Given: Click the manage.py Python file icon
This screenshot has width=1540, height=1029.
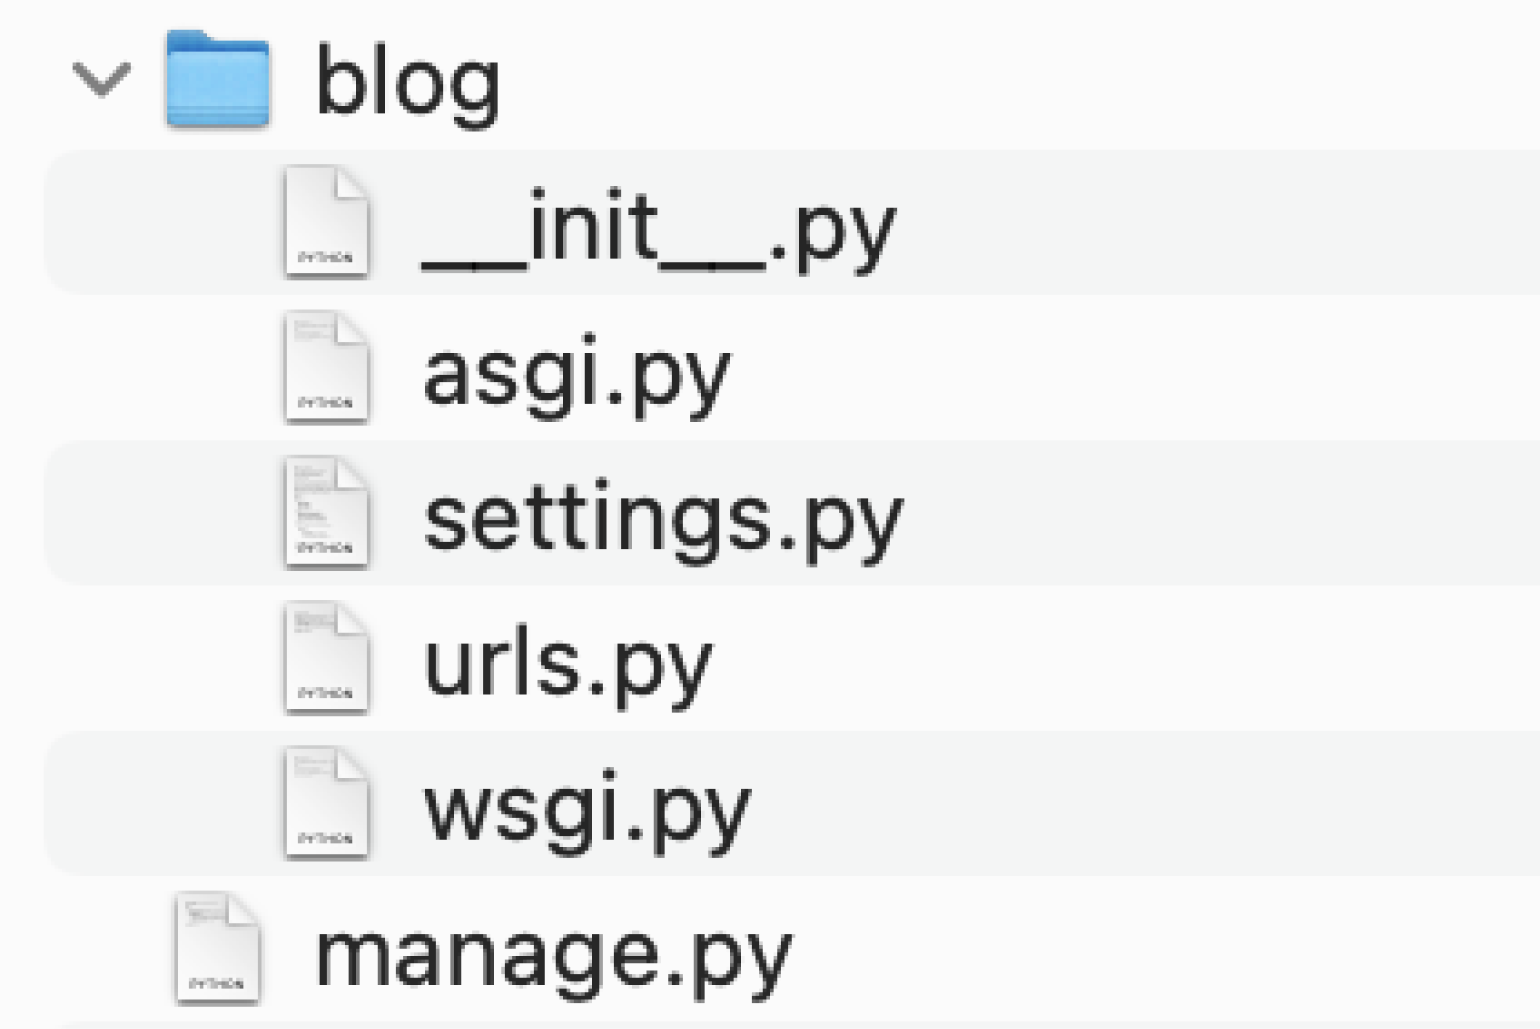Looking at the screenshot, I should coord(217,948).
